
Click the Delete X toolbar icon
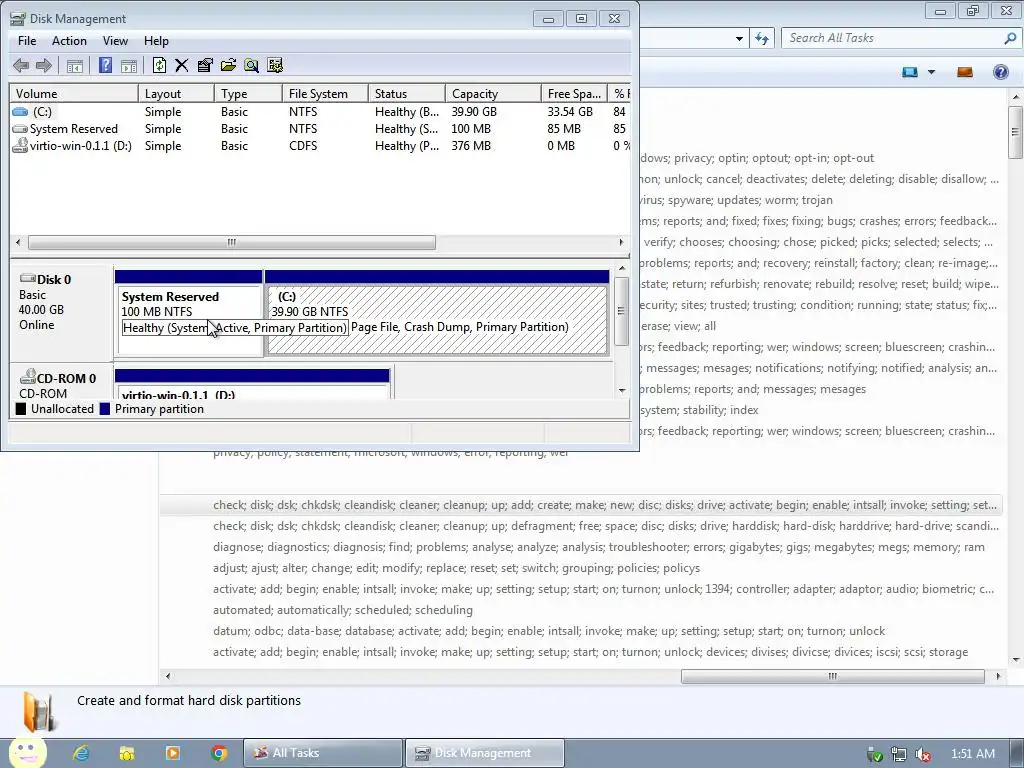(x=182, y=65)
